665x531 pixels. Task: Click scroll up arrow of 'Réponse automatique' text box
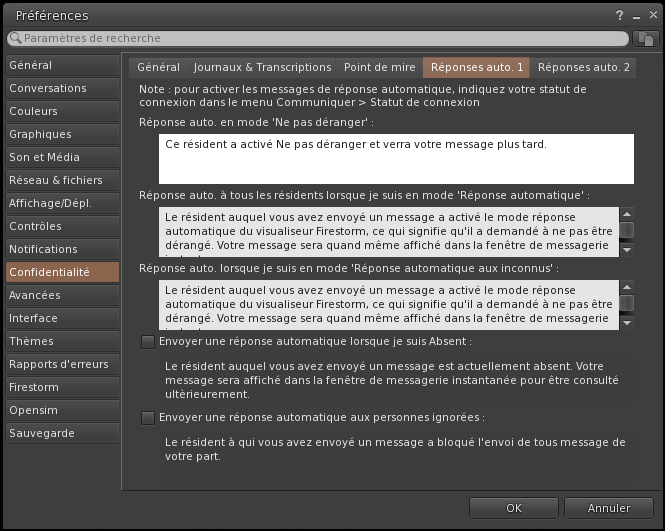point(627,214)
